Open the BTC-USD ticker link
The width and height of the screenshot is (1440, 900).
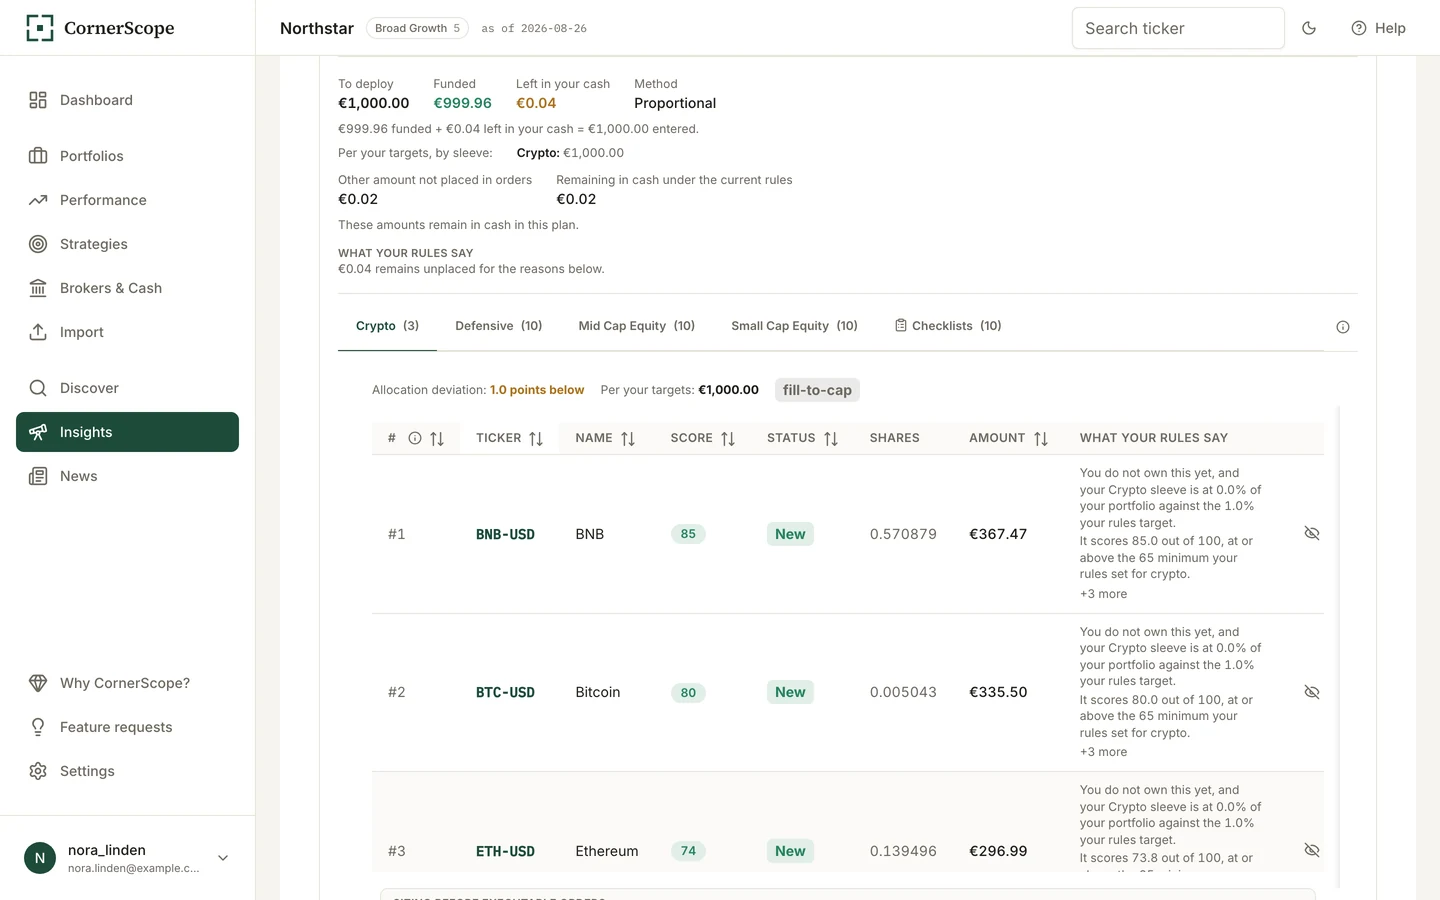pos(505,692)
